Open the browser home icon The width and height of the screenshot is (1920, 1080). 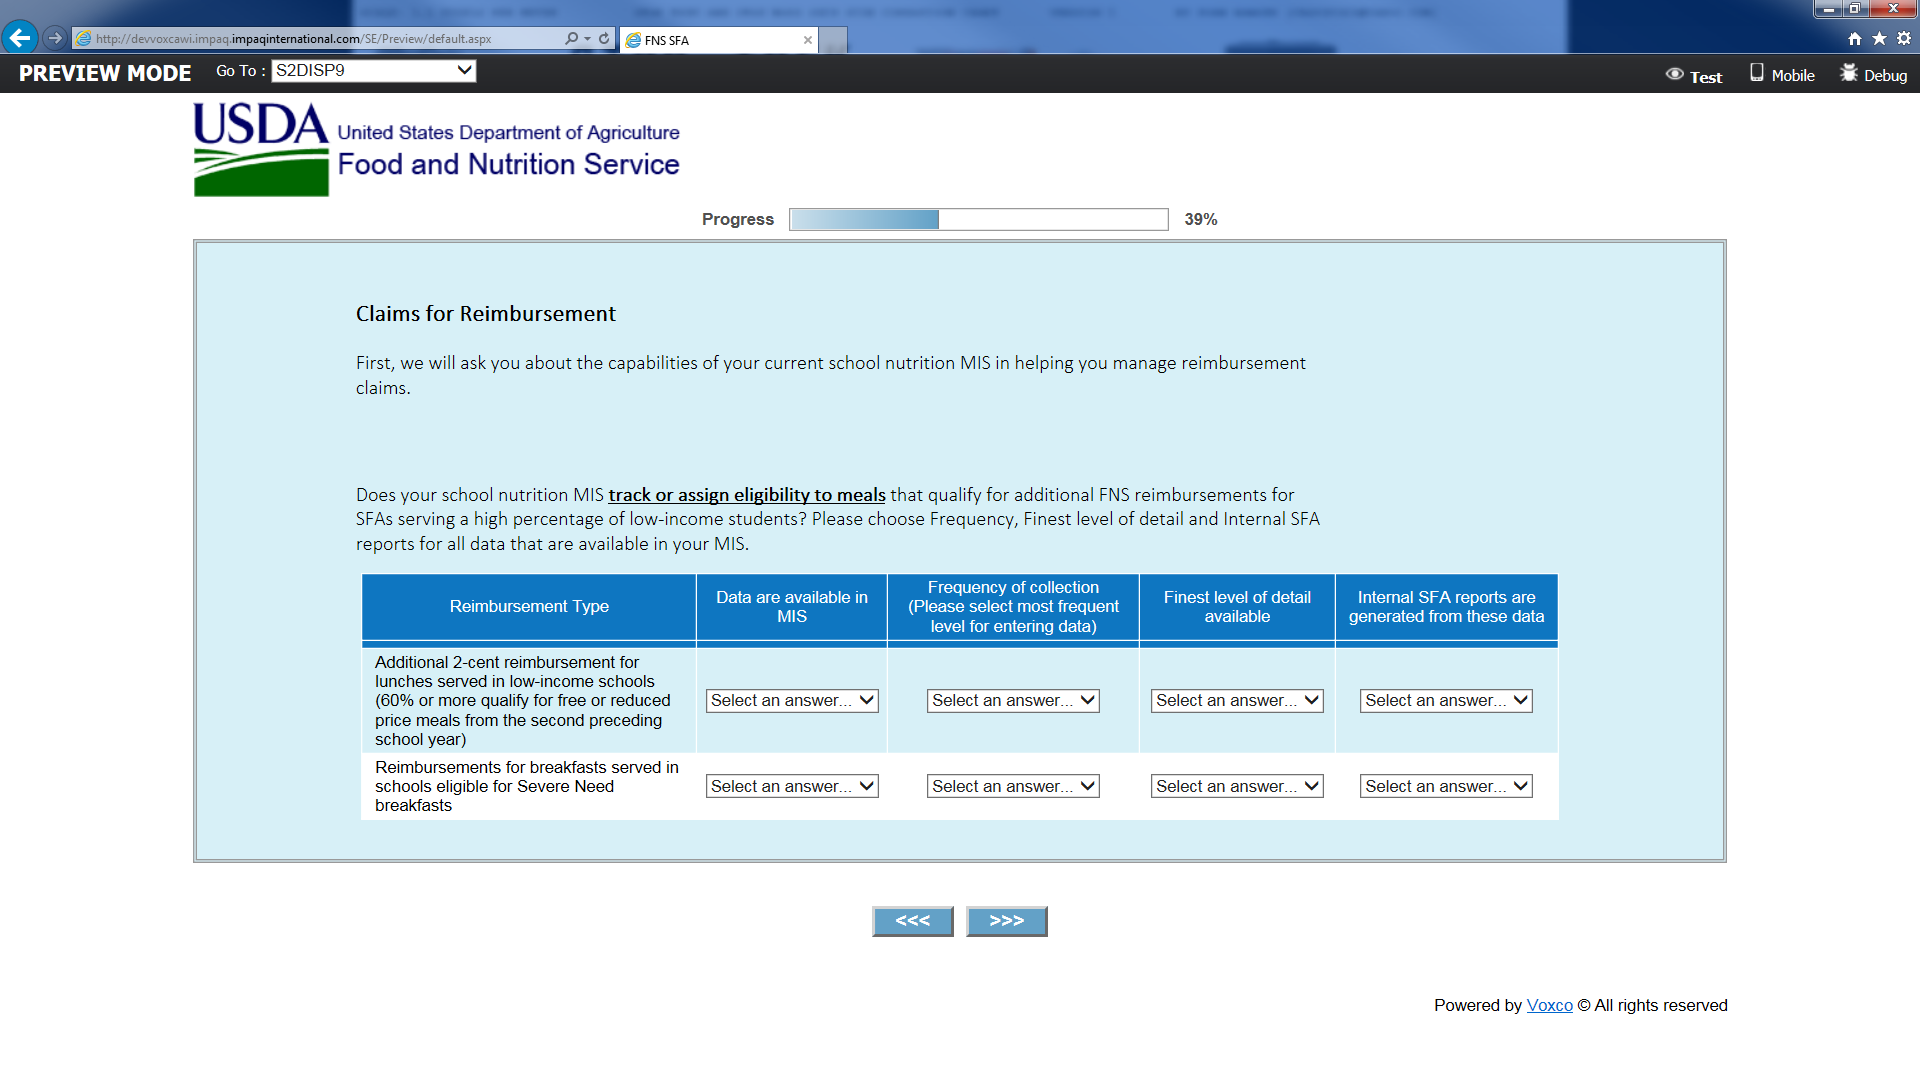(x=1854, y=39)
